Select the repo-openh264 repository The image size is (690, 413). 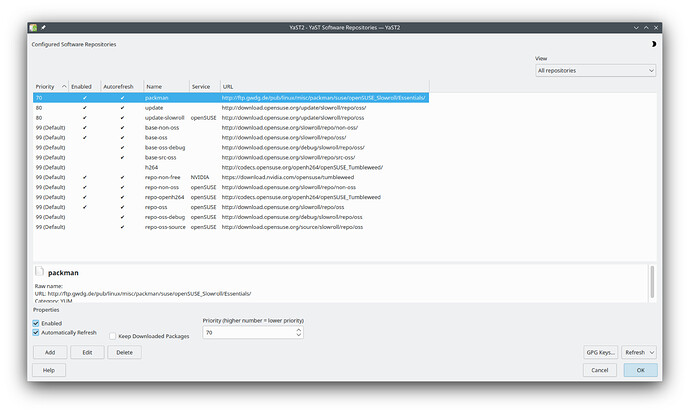[x=165, y=197]
